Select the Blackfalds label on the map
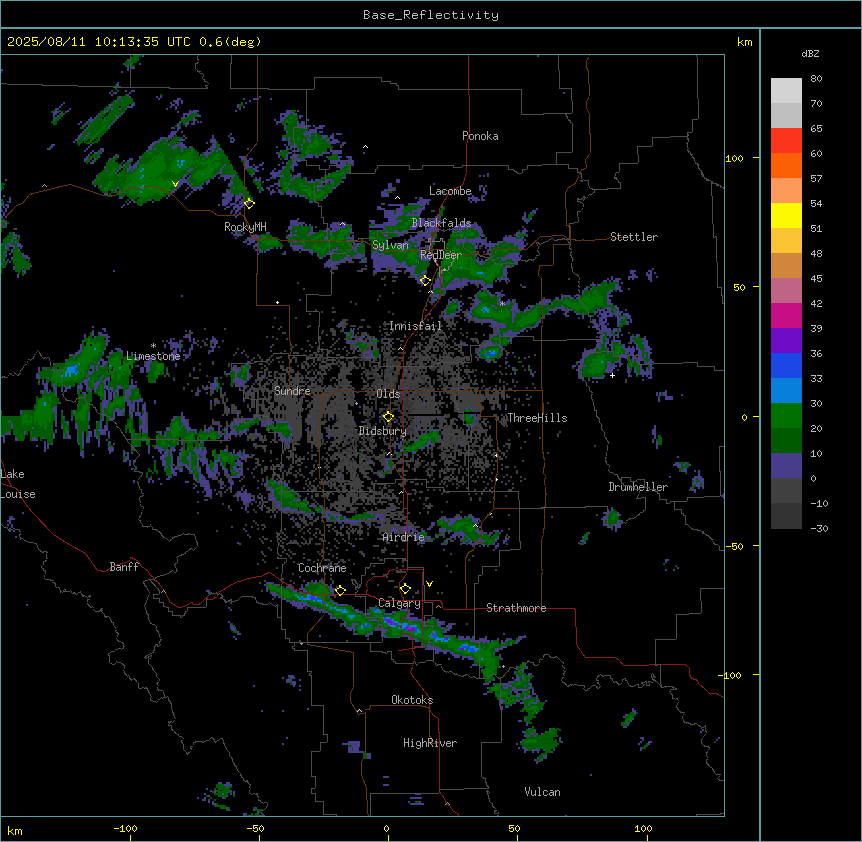 point(441,223)
